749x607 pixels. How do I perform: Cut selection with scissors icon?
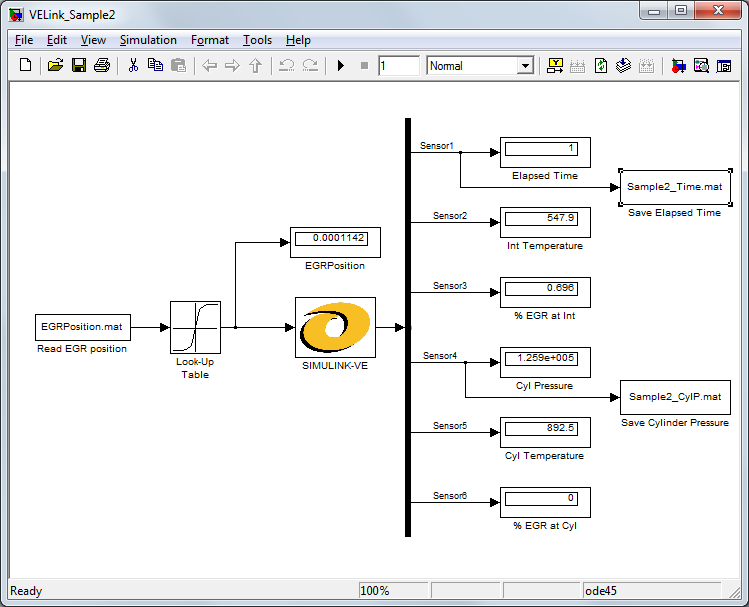[x=133, y=65]
